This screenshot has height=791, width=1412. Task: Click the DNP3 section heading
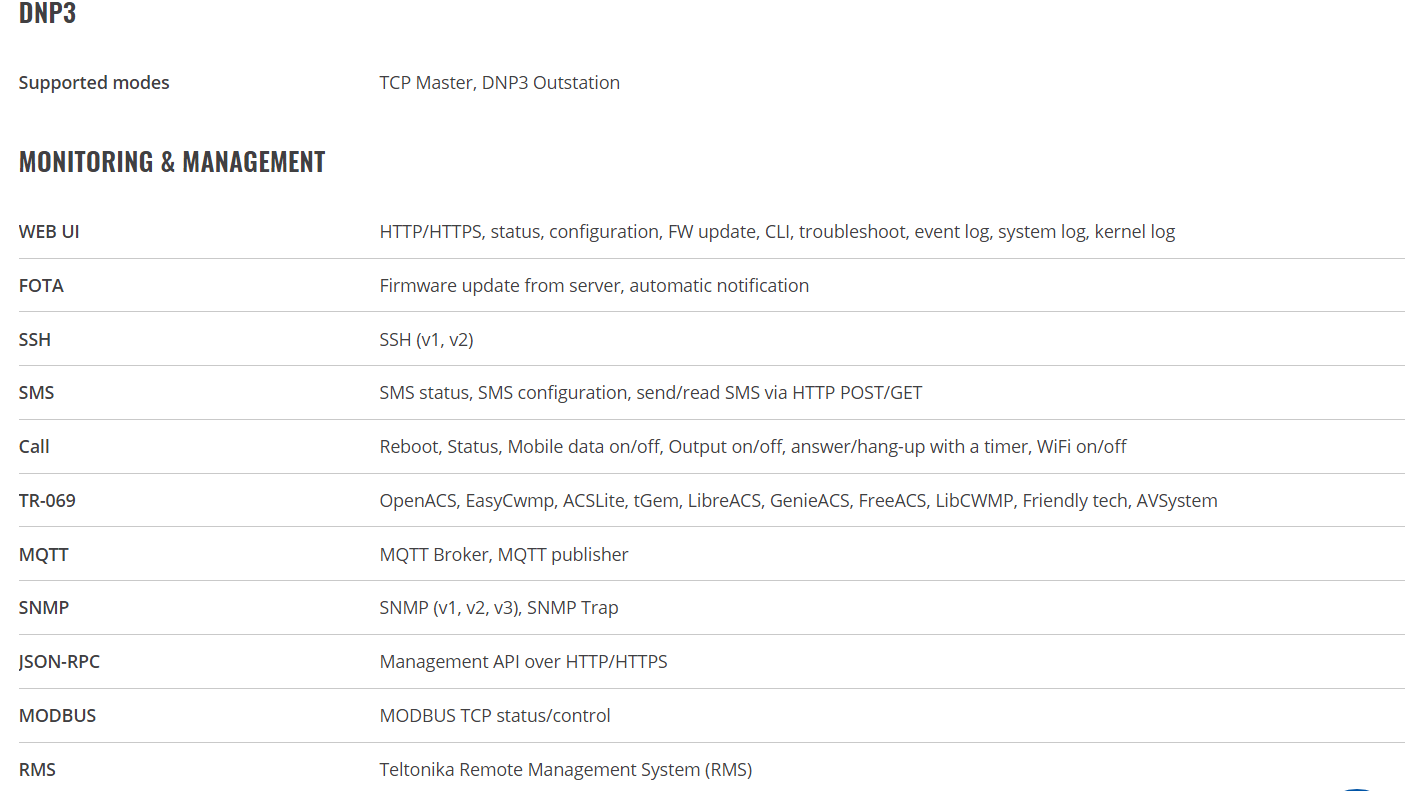(x=47, y=13)
